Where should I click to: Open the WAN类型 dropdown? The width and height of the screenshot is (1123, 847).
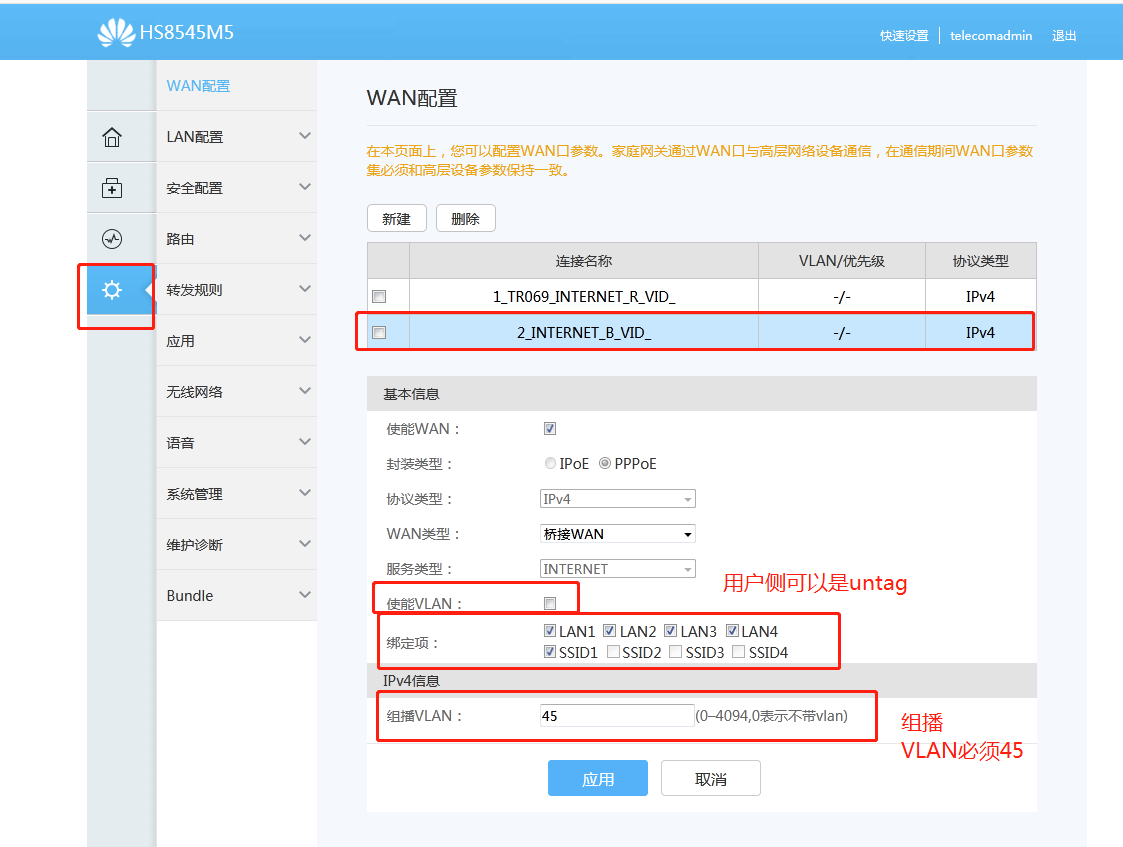point(617,534)
